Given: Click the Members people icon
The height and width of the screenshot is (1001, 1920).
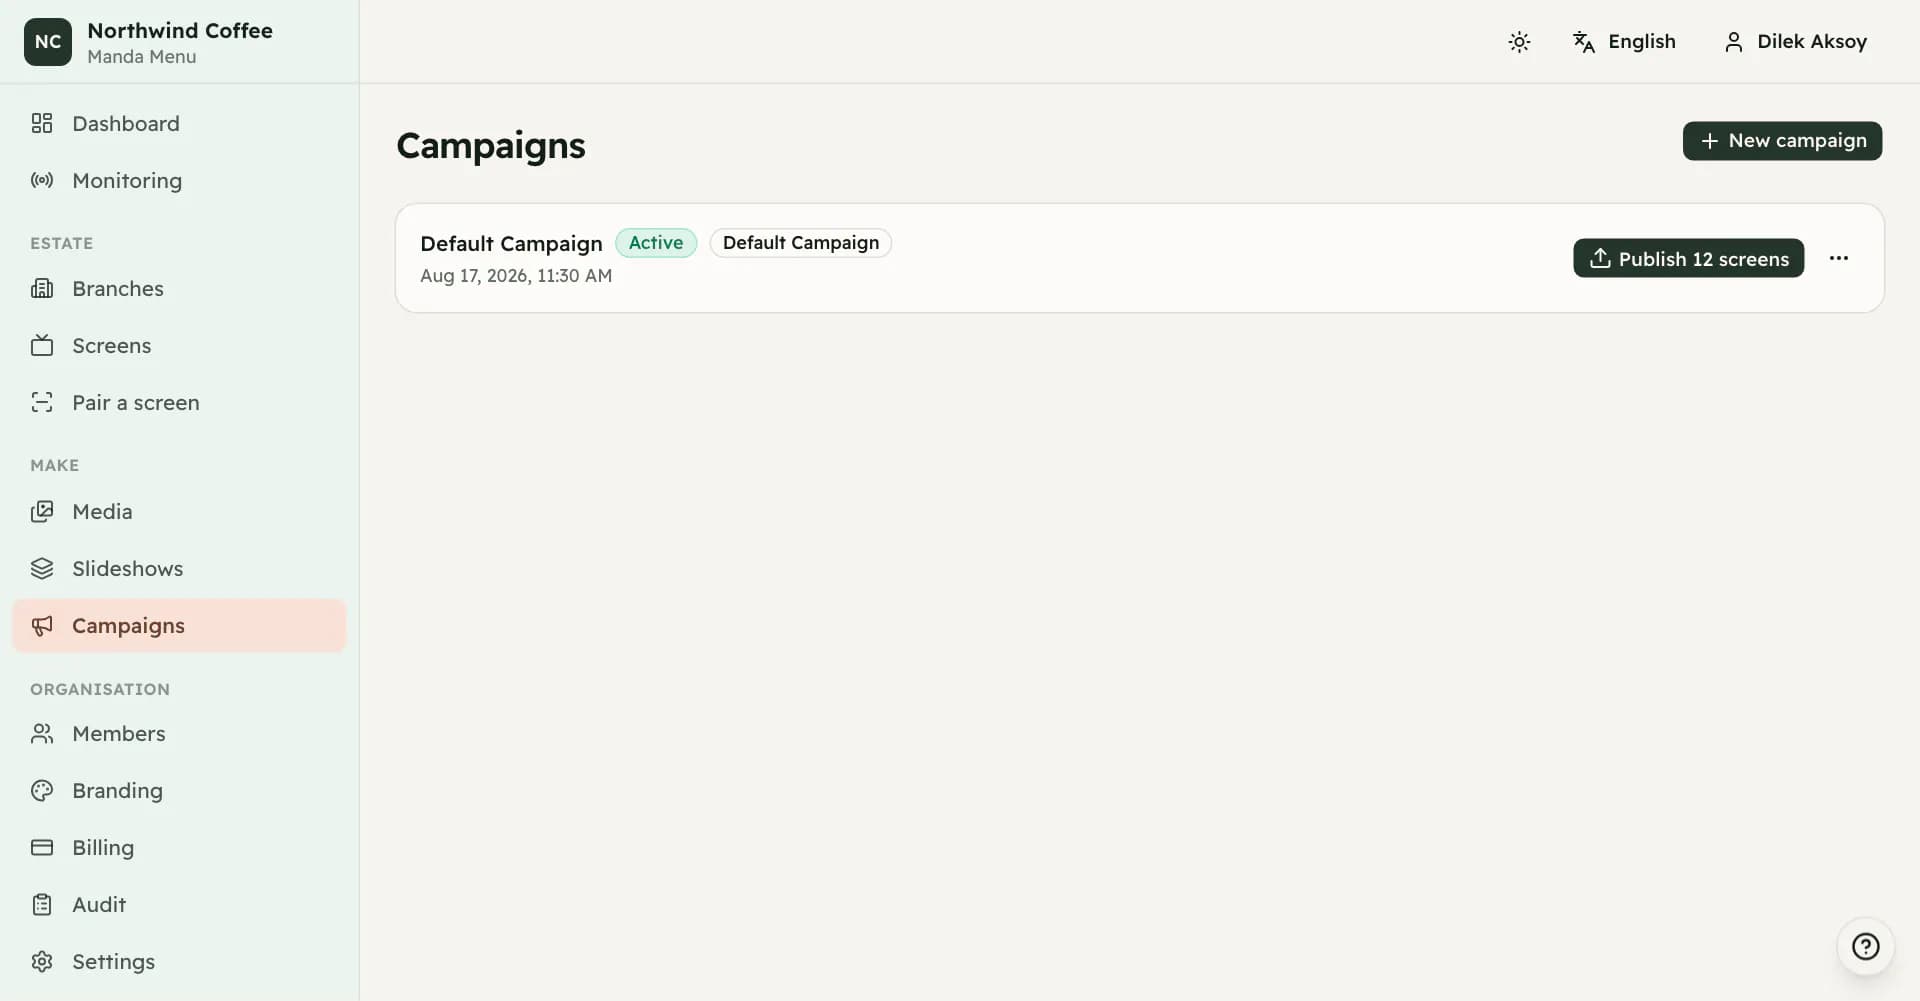Looking at the screenshot, I should point(42,733).
